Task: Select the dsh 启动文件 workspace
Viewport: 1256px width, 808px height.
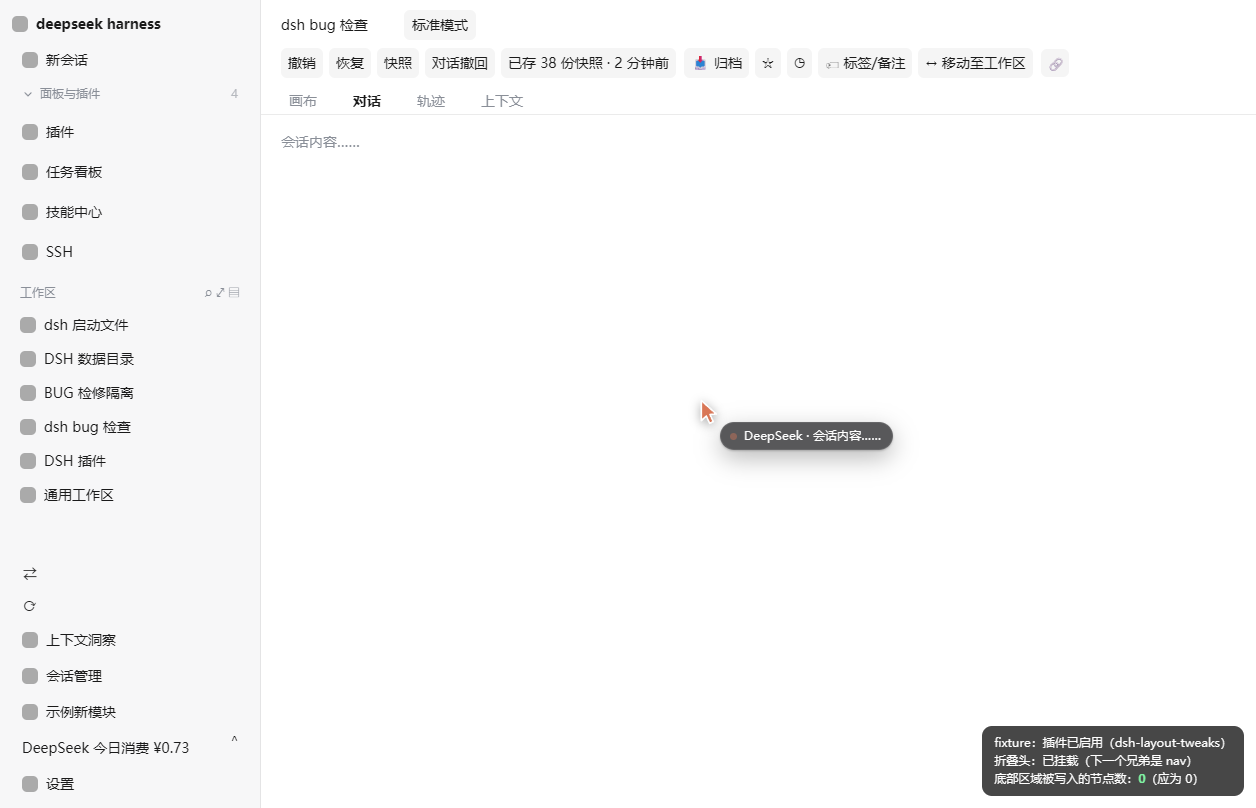Action: tap(130, 325)
